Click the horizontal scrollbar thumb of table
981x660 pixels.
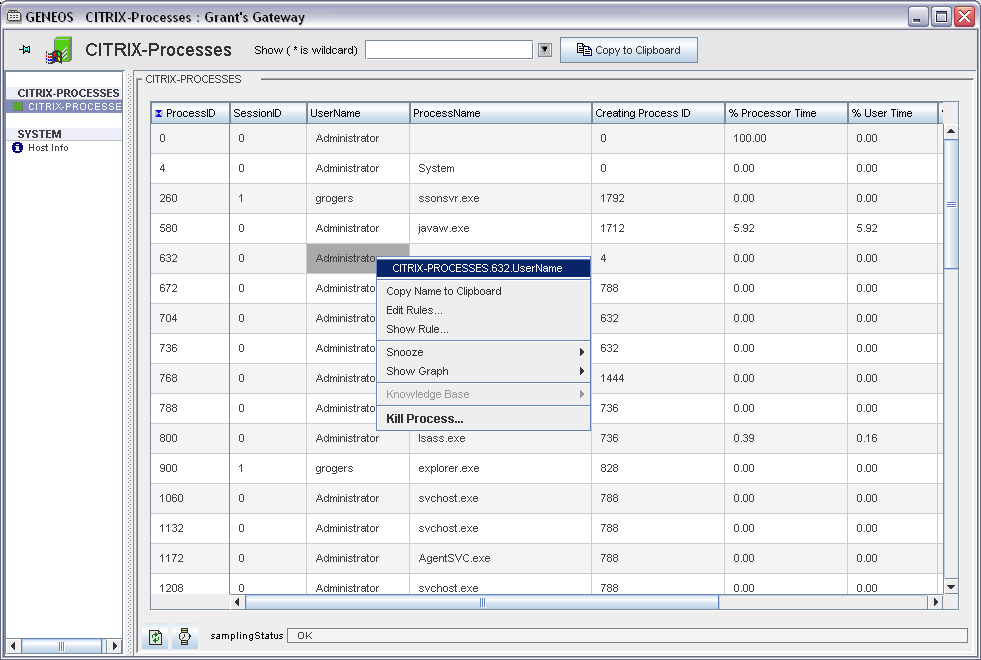coord(482,602)
